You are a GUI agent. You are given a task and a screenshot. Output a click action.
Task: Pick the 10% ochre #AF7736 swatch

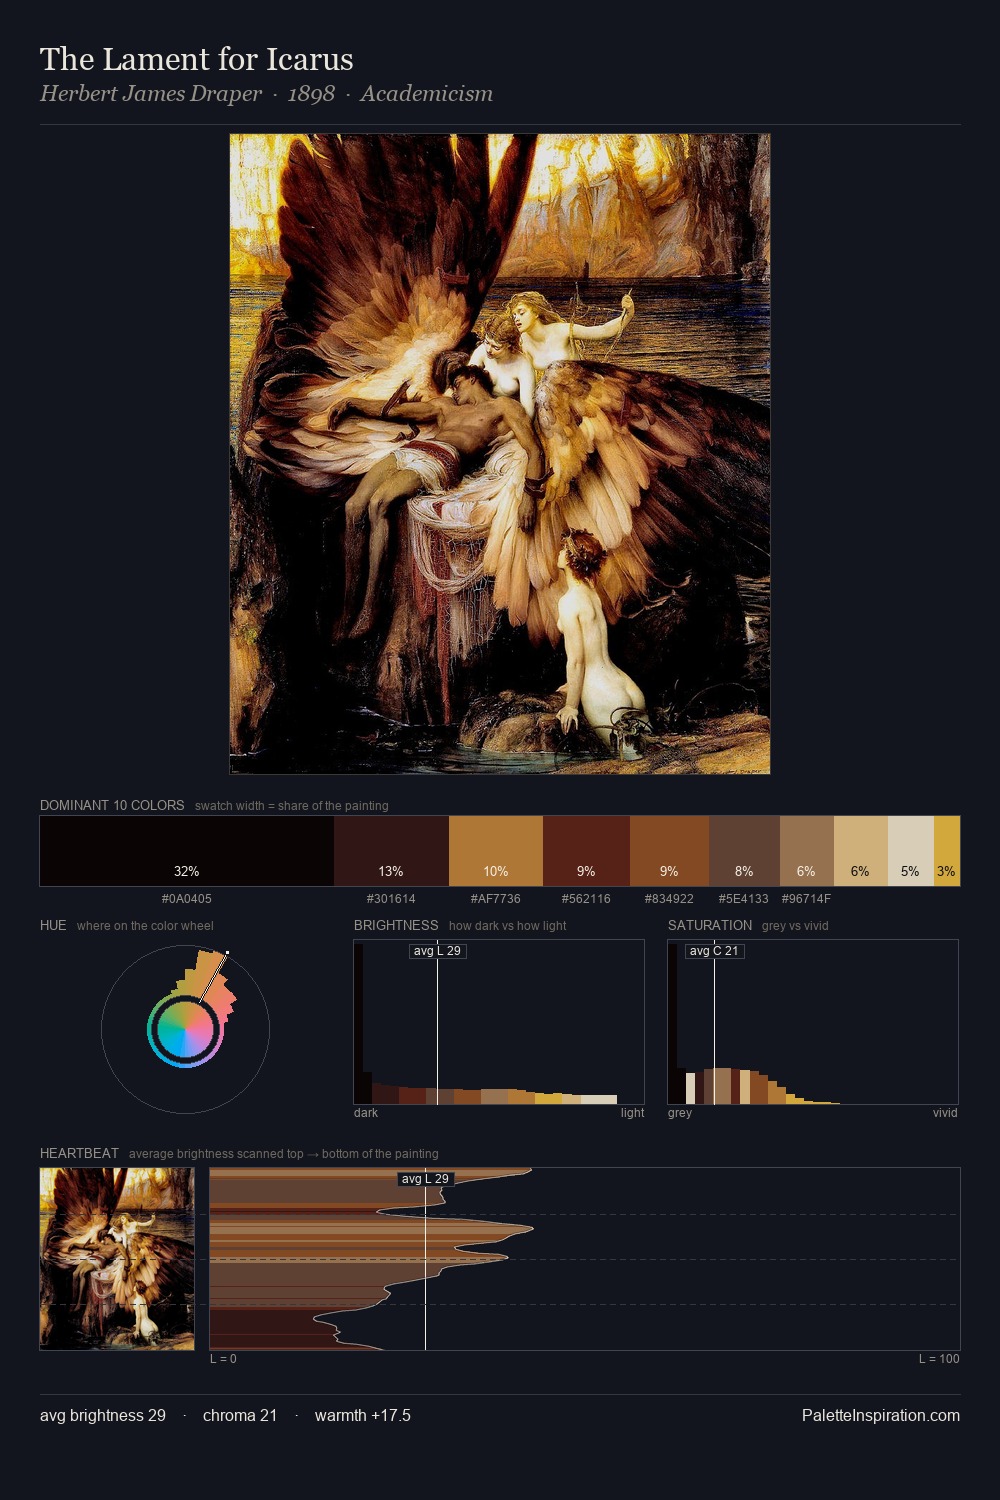point(496,851)
